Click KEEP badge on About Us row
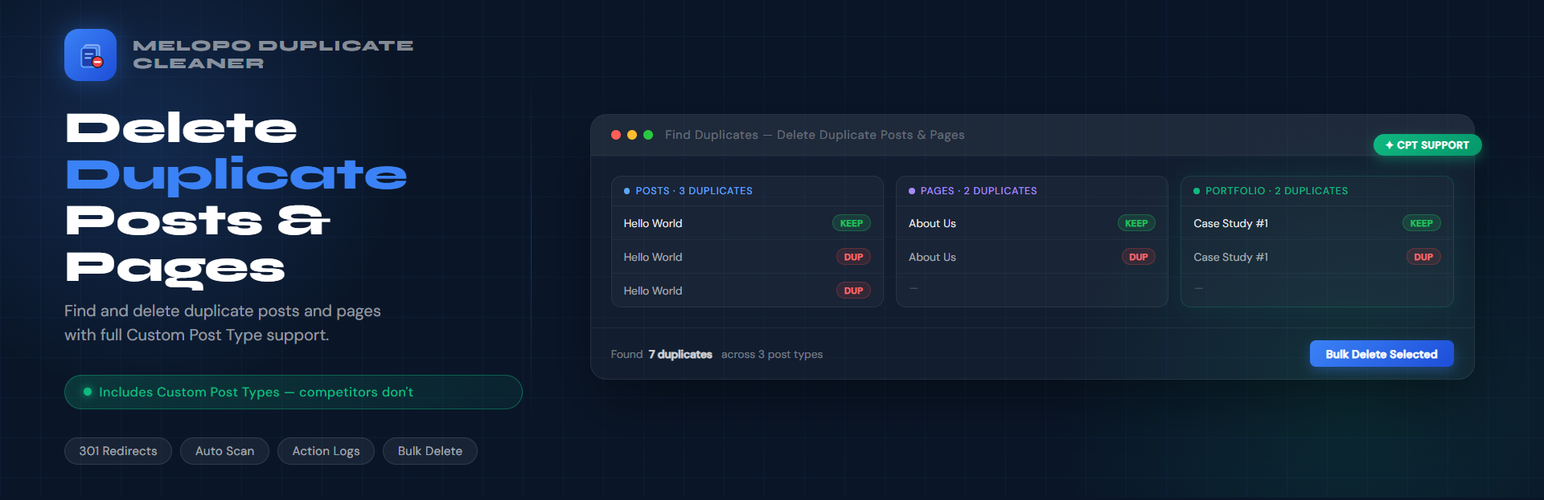This screenshot has width=1544, height=500. pos(1136,223)
